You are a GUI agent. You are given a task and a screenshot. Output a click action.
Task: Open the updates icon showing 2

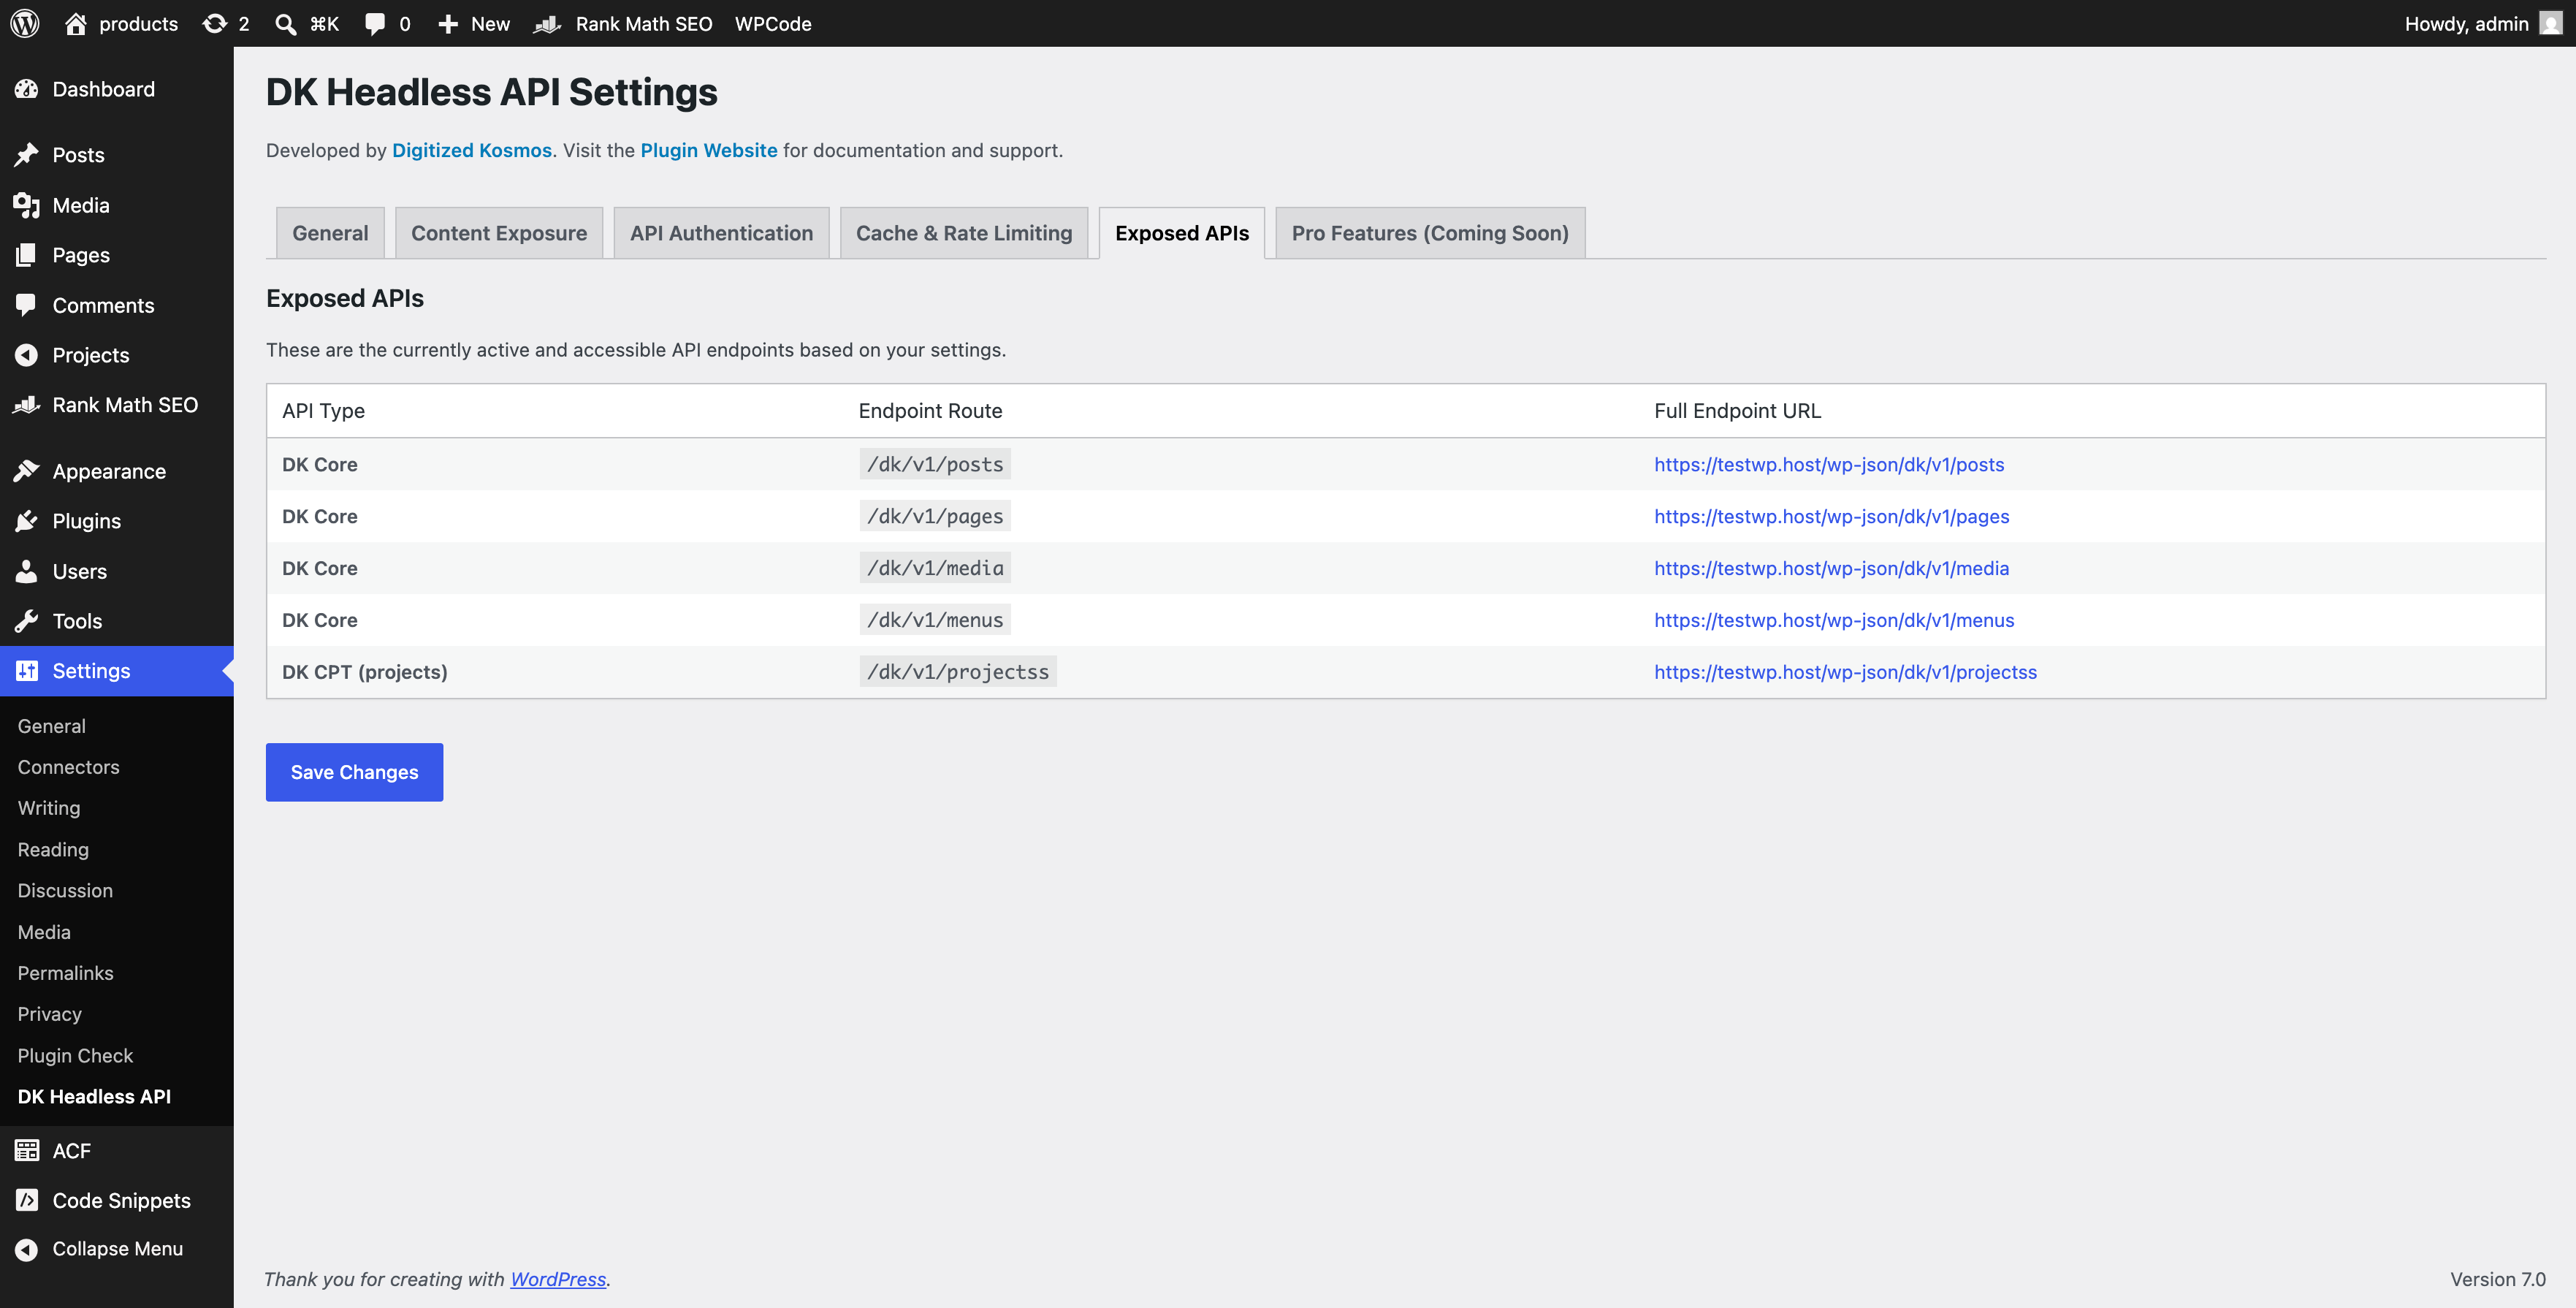215,23
